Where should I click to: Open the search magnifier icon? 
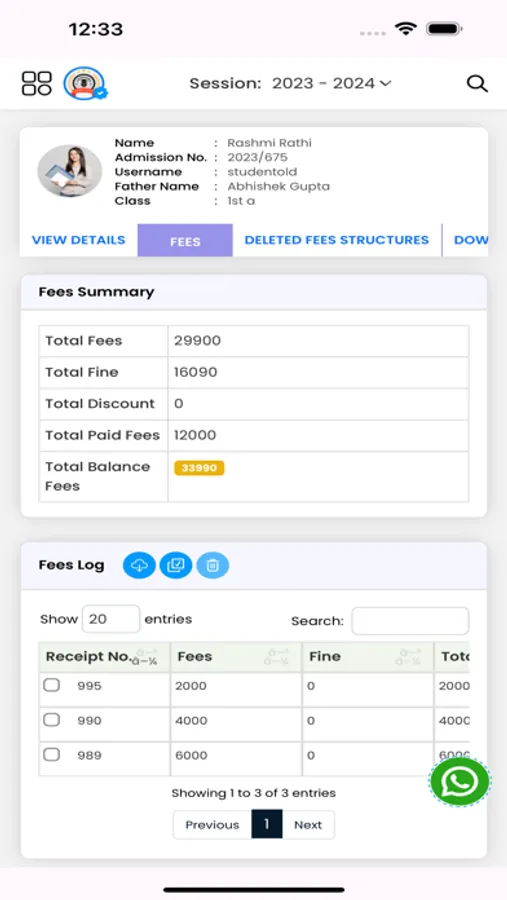click(x=477, y=84)
